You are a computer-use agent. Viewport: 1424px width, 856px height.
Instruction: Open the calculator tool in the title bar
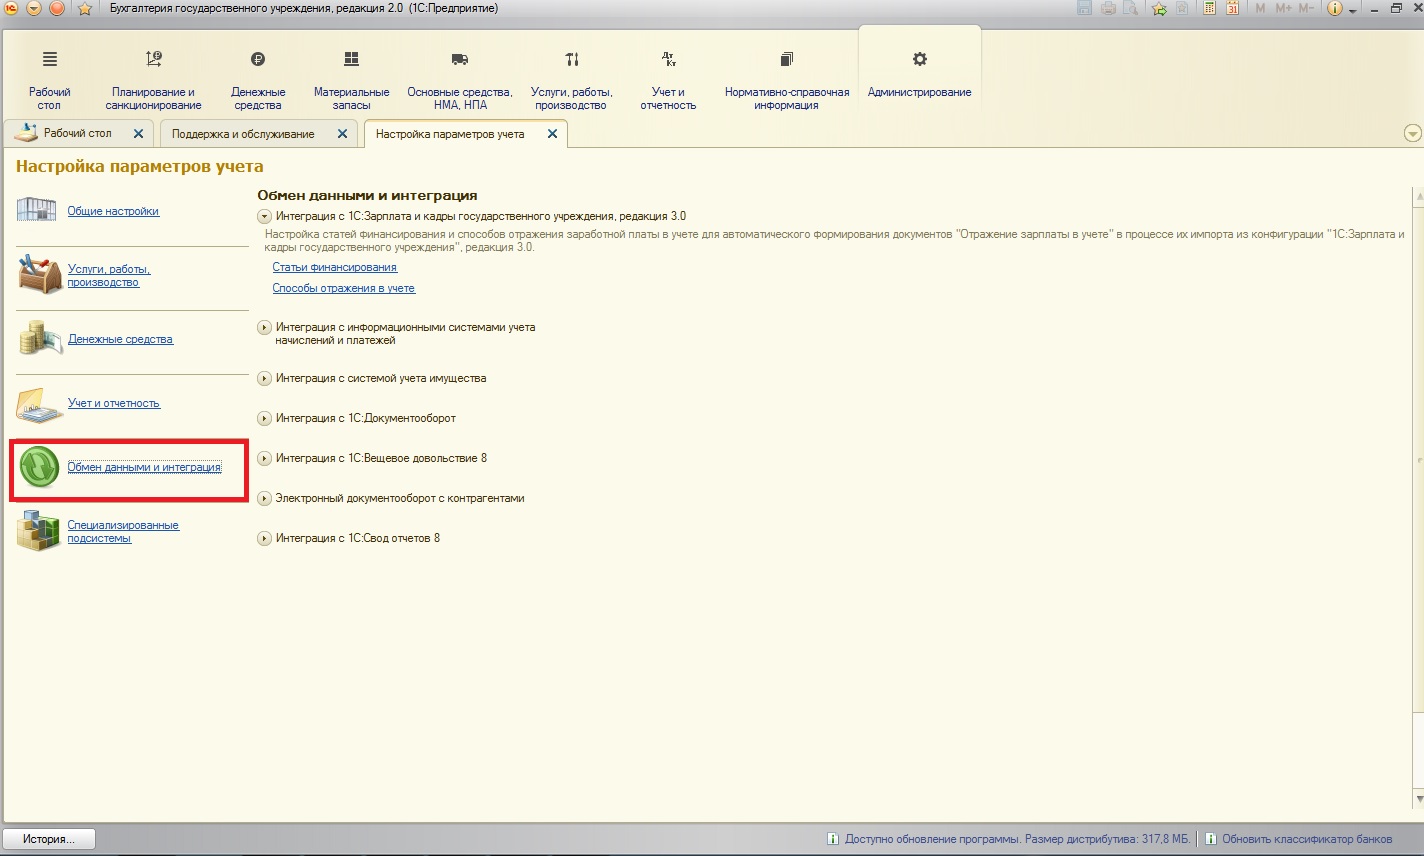point(1210,8)
